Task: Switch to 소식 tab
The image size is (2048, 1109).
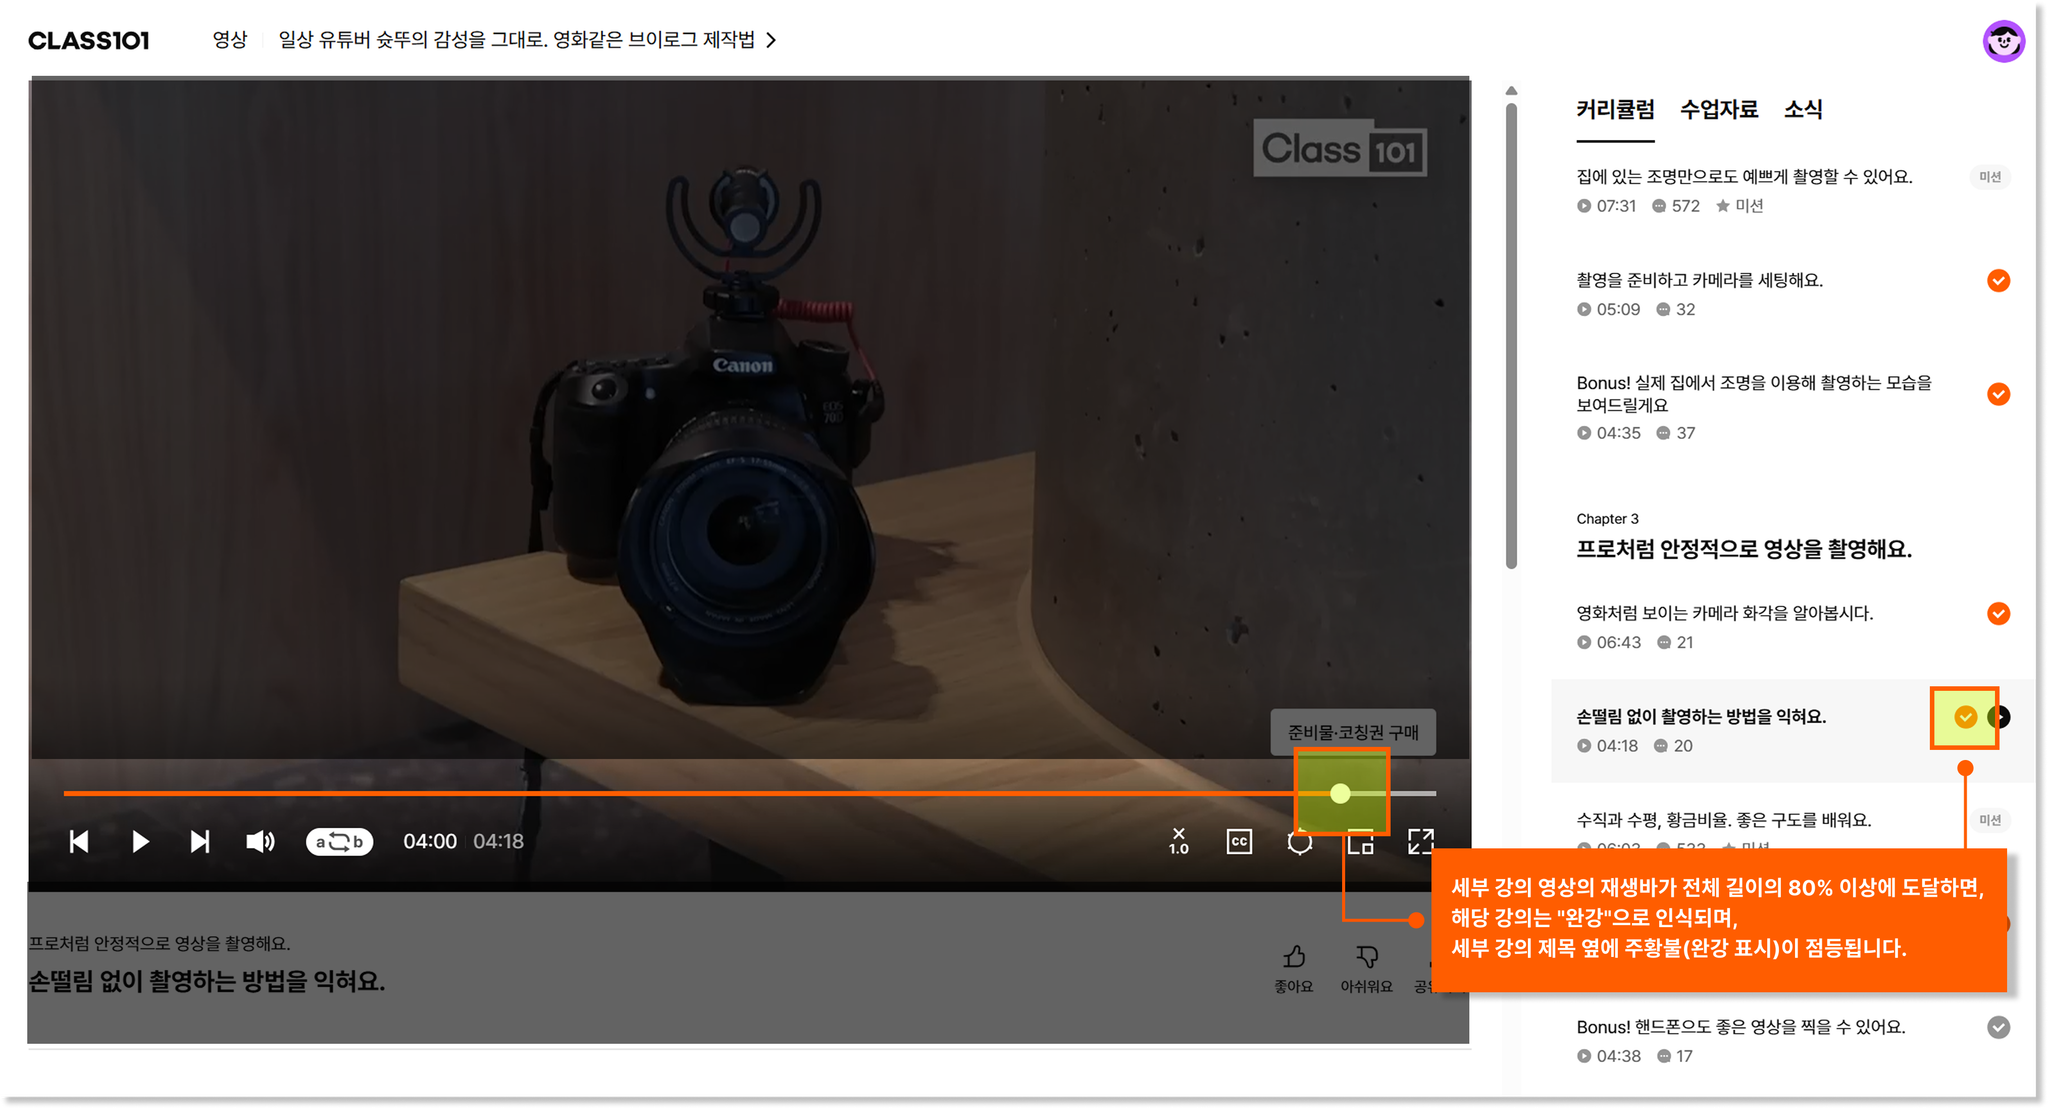Action: [1803, 110]
